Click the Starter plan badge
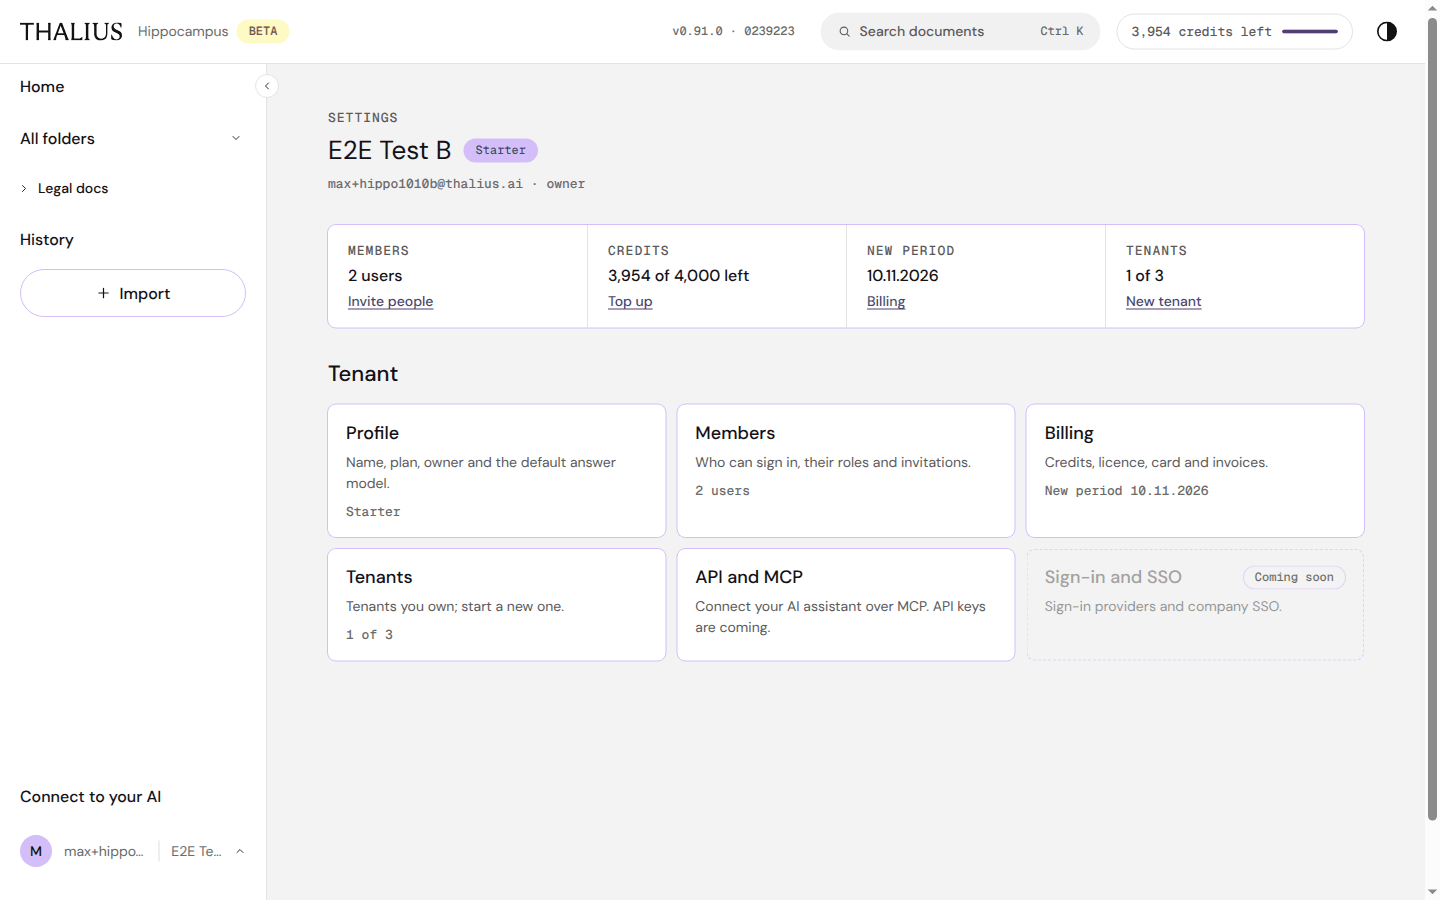The height and width of the screenshot is (900, 1440). click(x=500, y=150)
